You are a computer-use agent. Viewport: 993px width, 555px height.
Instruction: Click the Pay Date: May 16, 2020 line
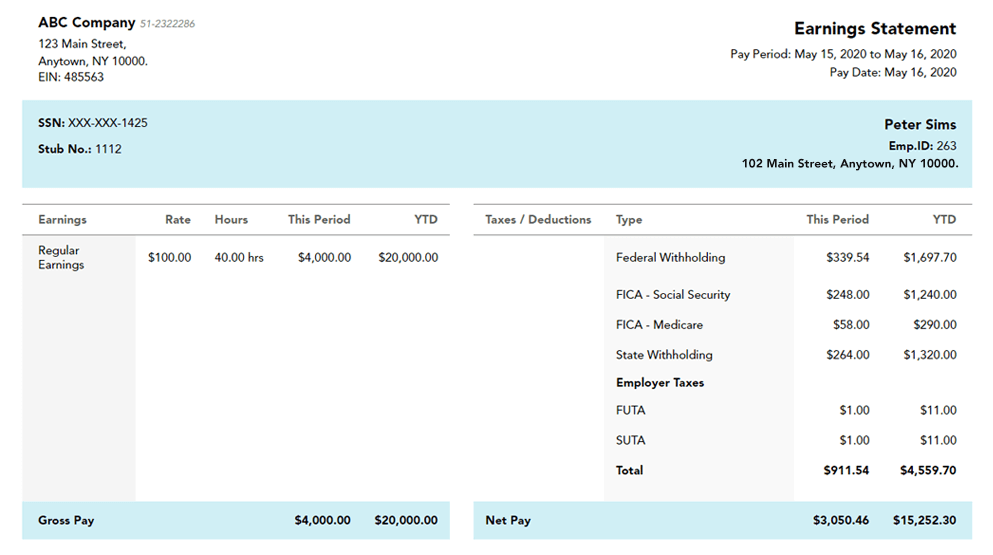[893, 72]
